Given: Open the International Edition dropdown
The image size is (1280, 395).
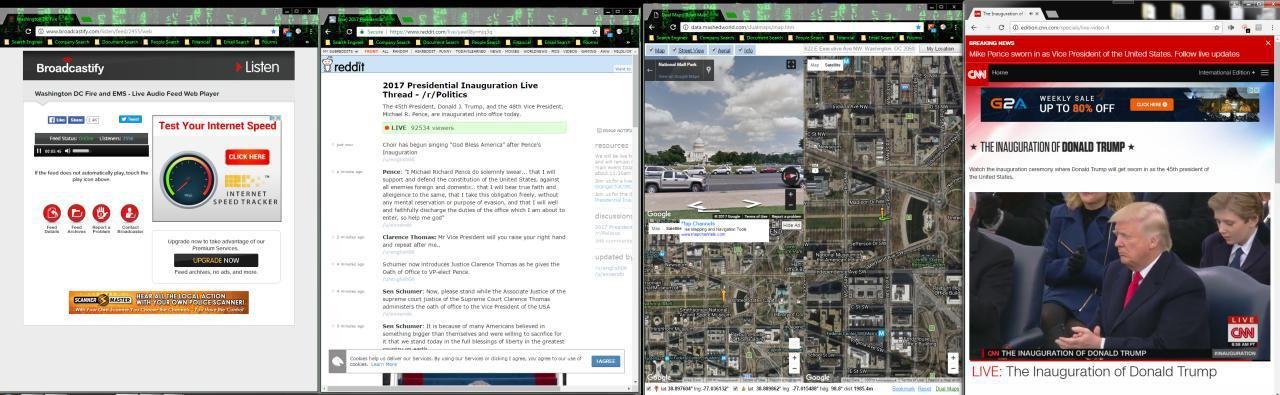Looking at the screenshot, I should [1227, 73].
